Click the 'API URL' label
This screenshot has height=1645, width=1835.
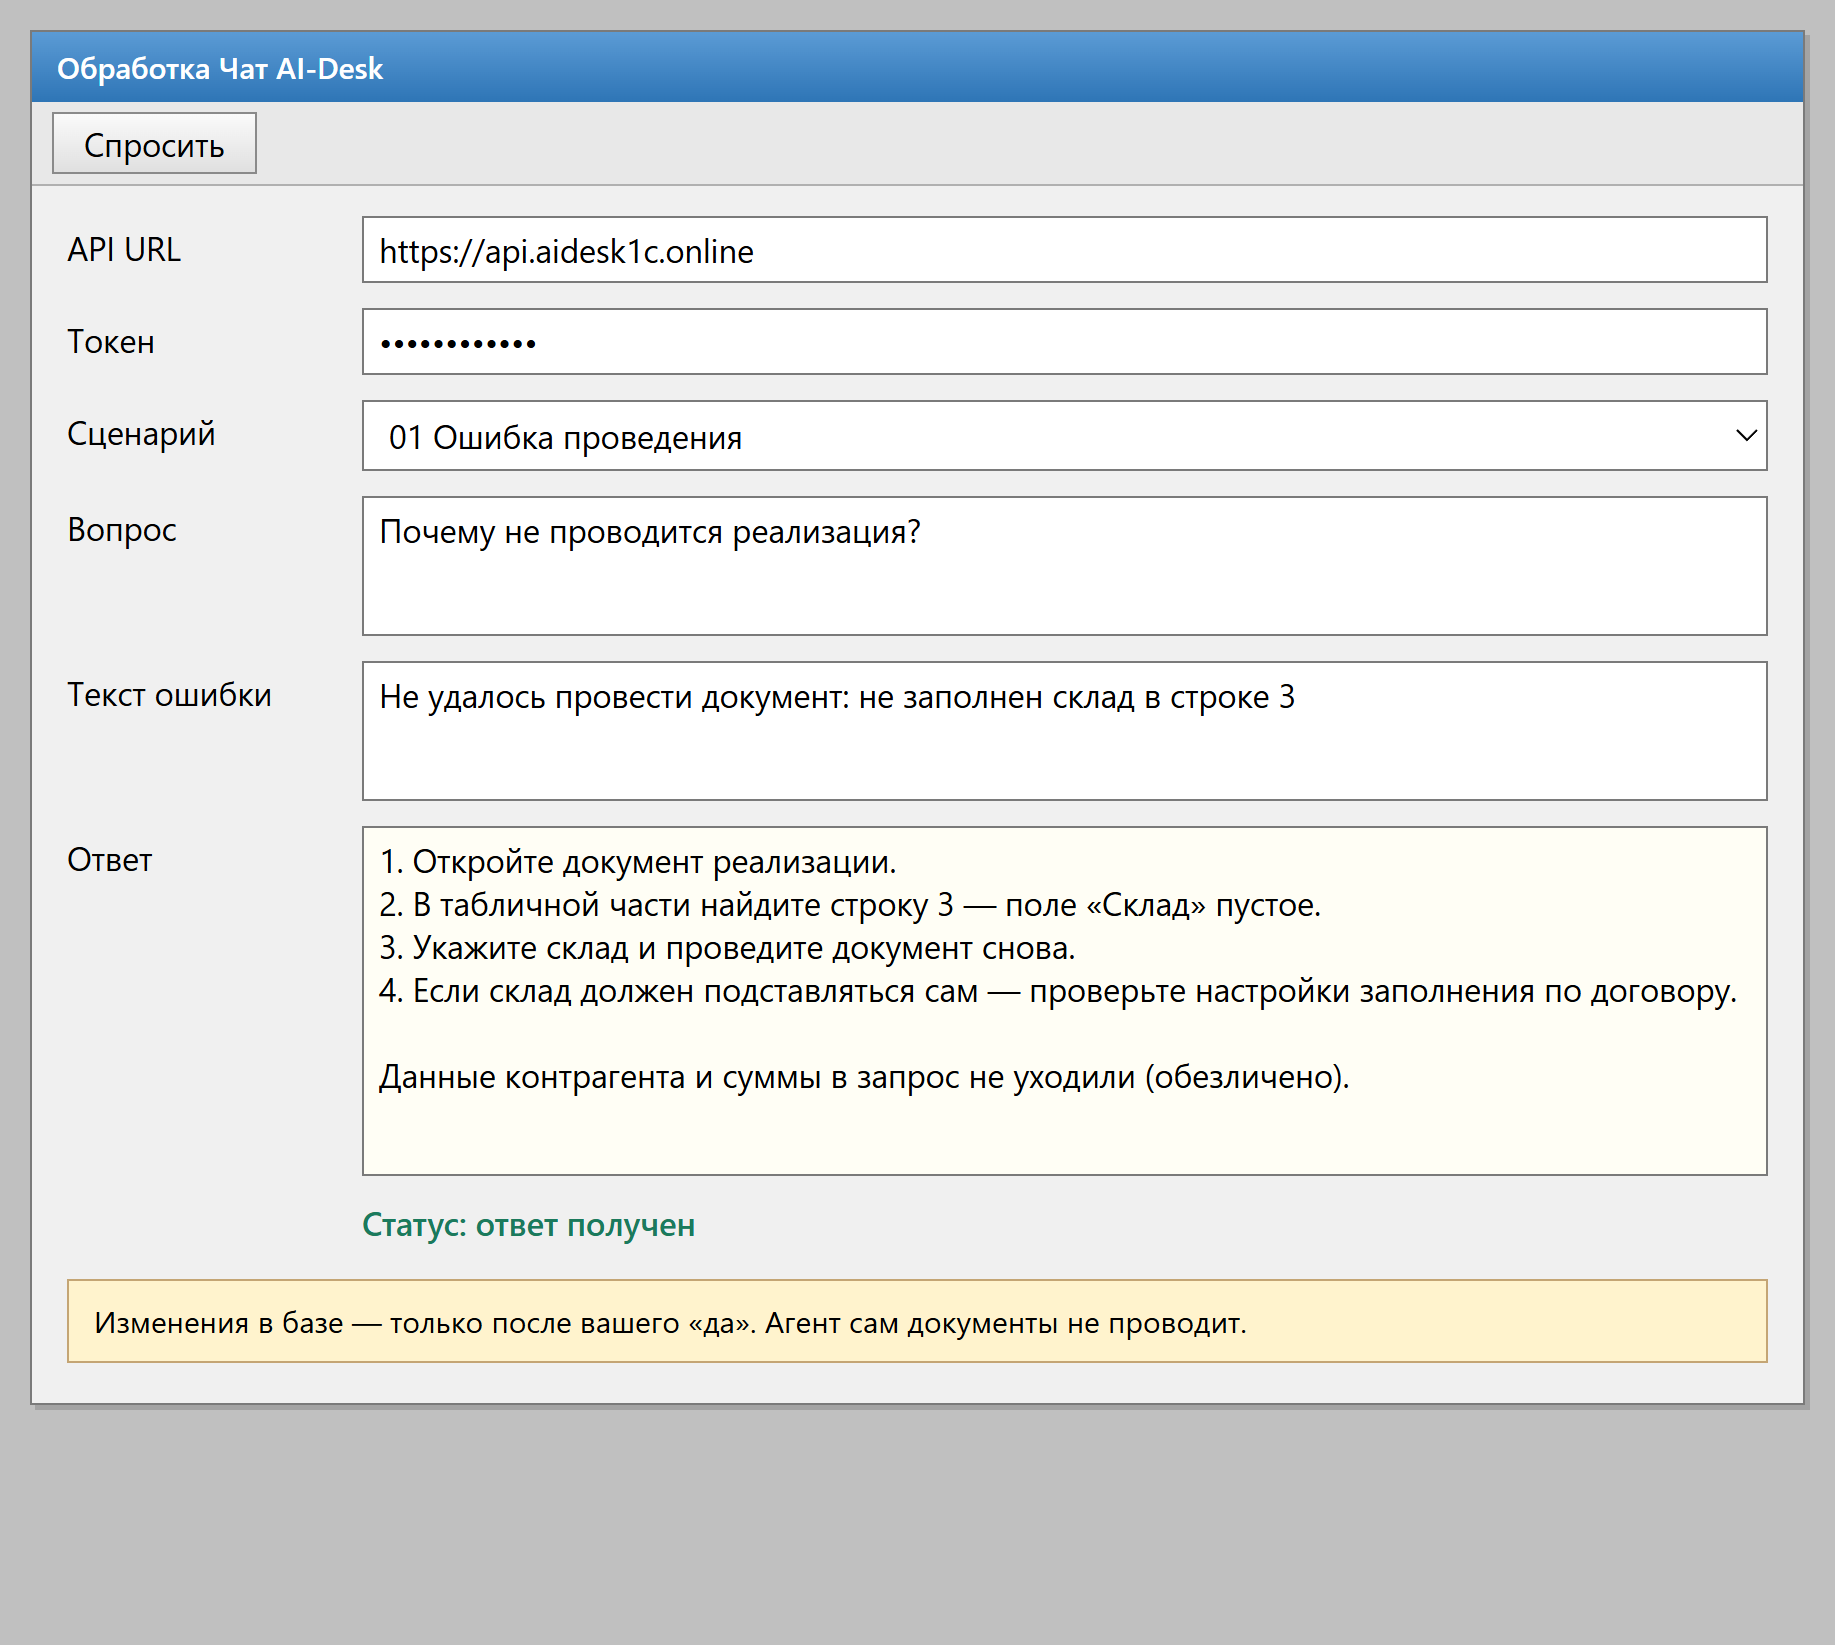124,249
